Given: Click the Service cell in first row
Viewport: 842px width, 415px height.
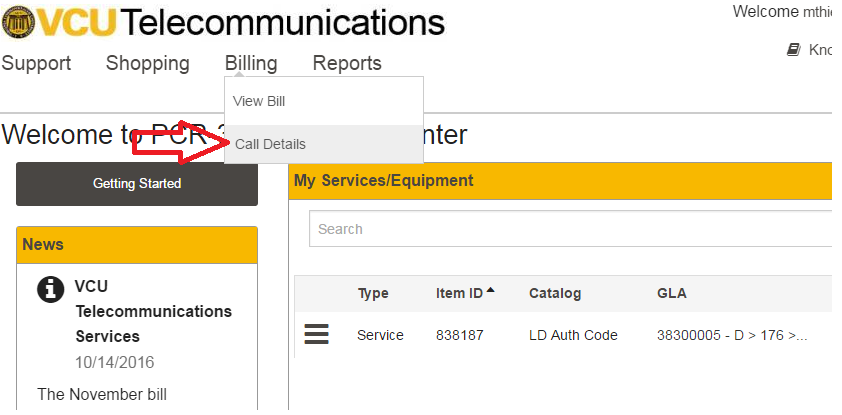Looking at the screenshot, I should [380, 335].
